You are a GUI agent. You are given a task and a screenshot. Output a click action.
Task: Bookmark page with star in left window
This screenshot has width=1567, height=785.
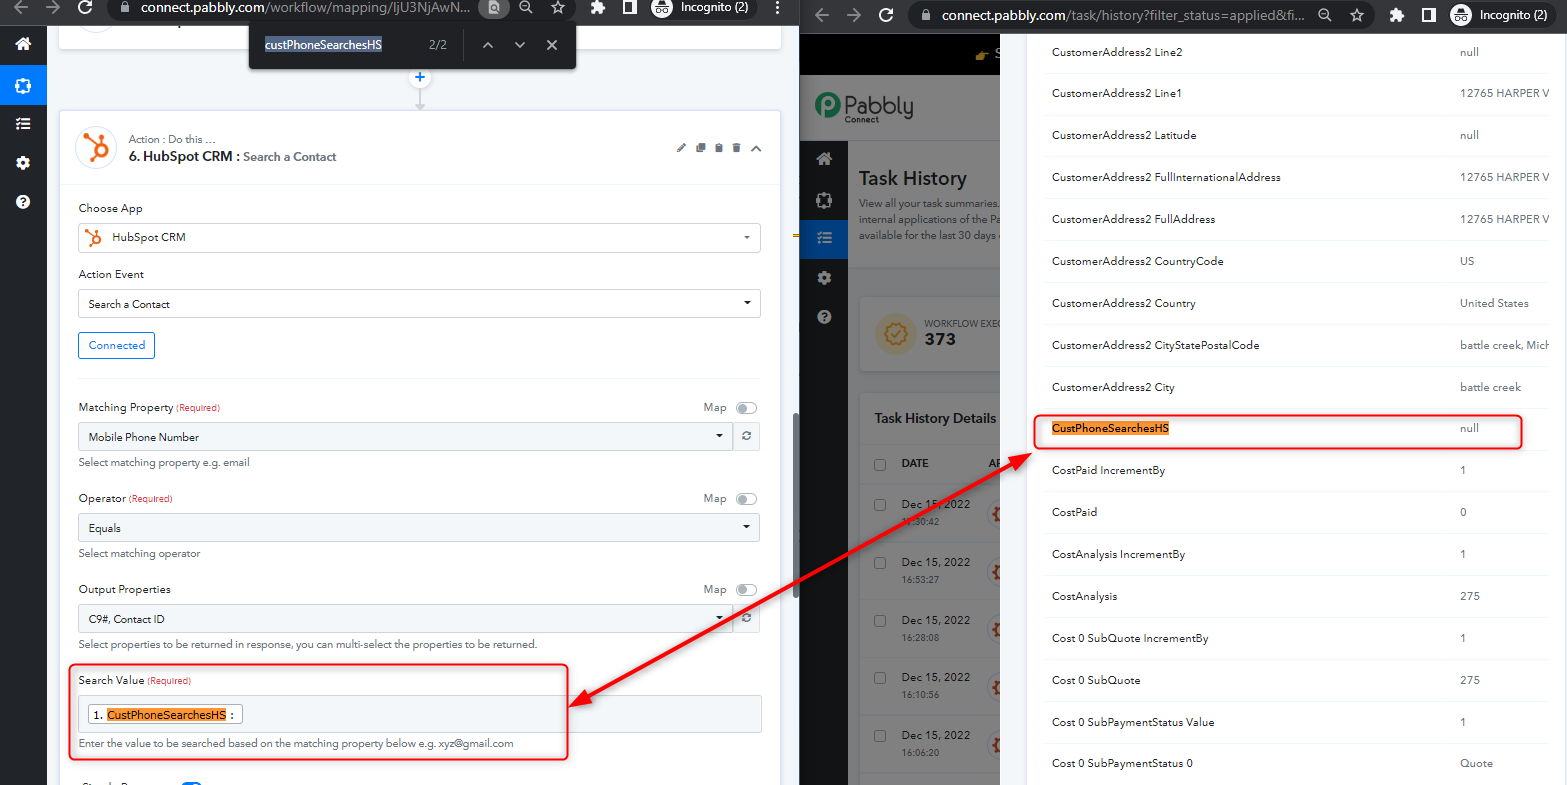(x=558, y=8)
